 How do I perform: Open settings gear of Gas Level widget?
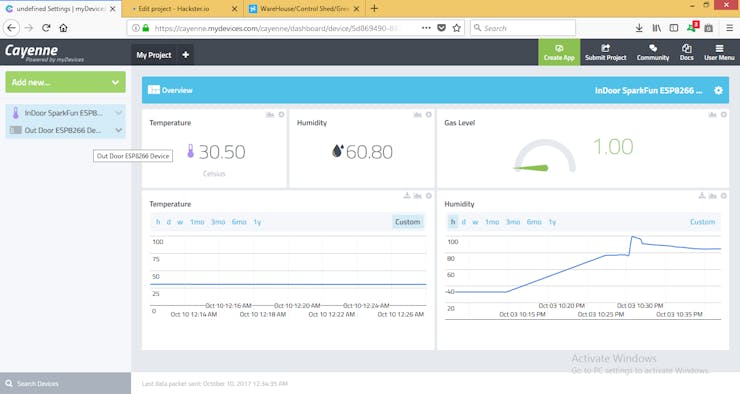pos(723,115)
